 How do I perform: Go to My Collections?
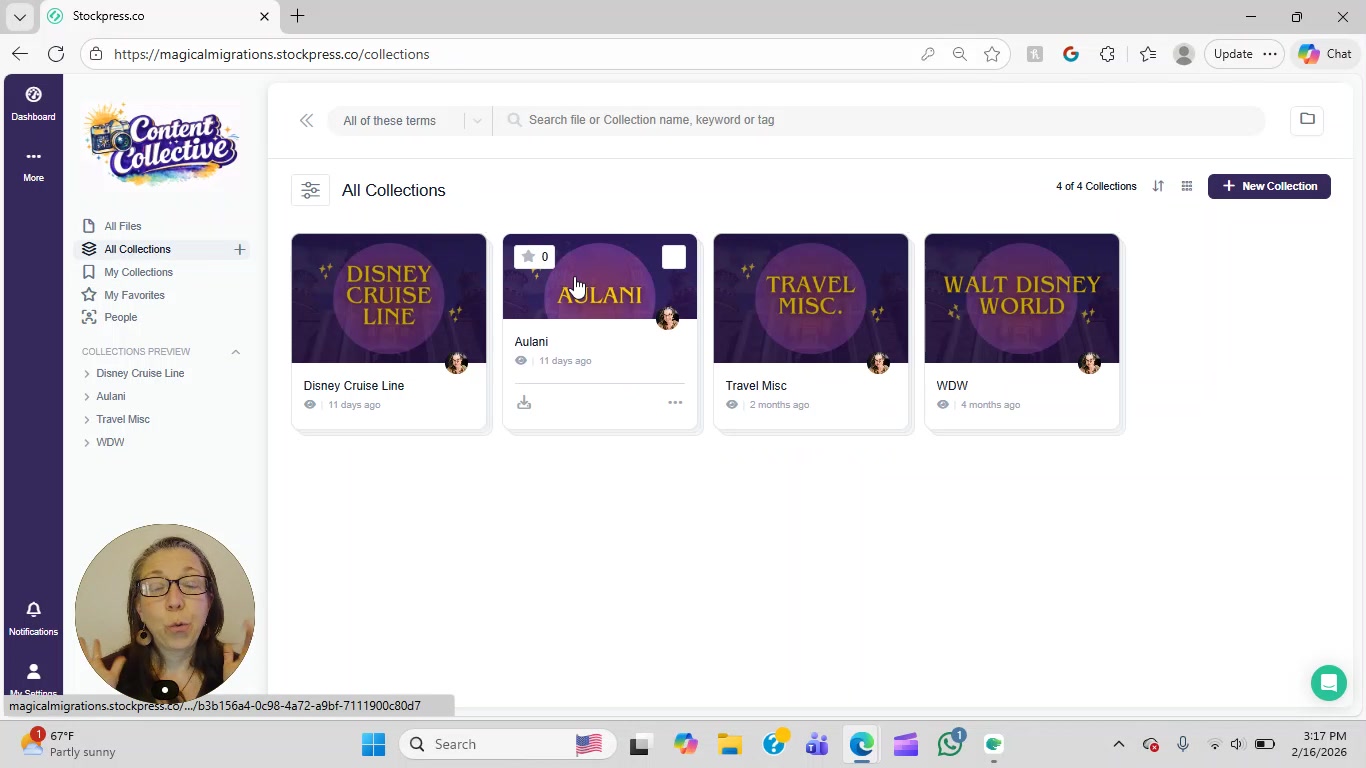[x=139, y=272]
